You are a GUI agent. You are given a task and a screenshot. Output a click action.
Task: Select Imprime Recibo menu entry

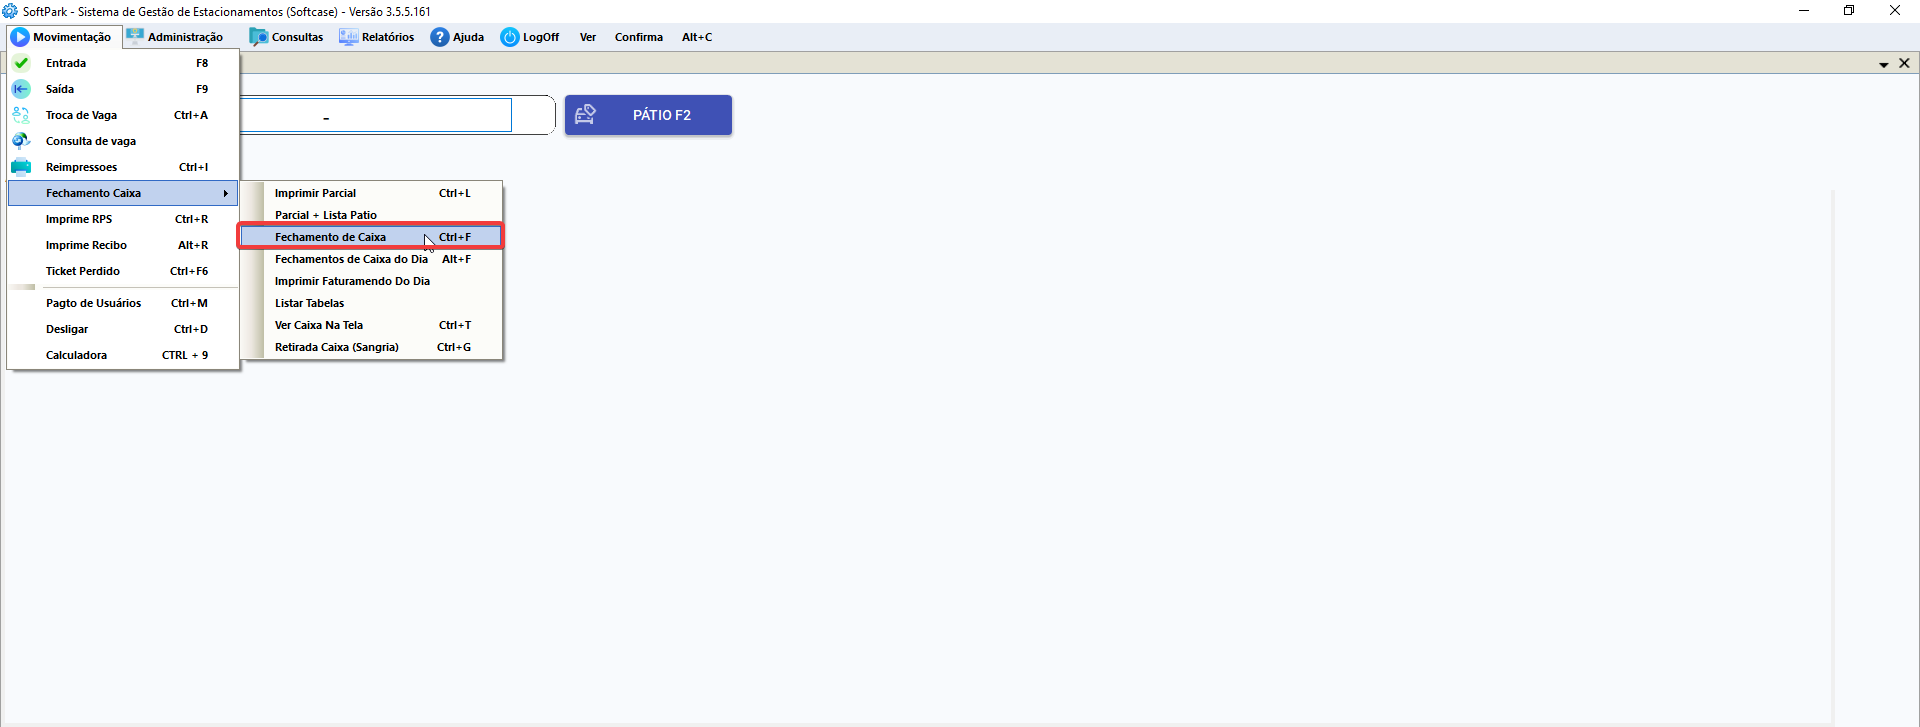pos(123,245)
